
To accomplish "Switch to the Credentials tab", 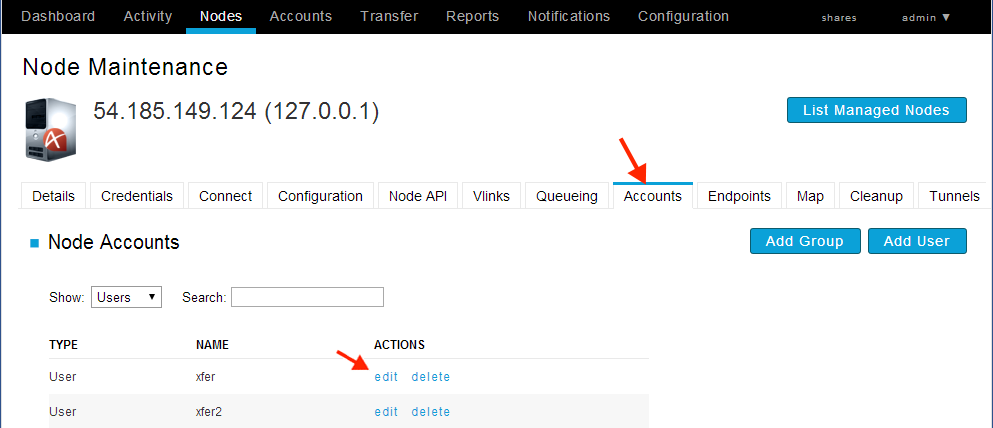I will tap(137, 196).
